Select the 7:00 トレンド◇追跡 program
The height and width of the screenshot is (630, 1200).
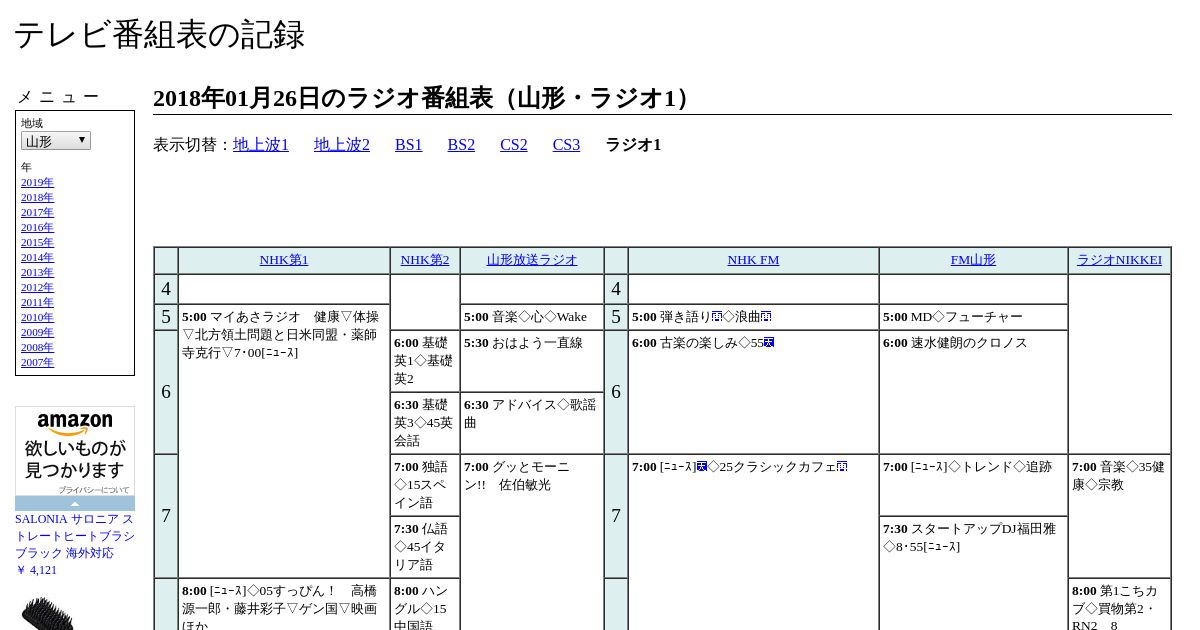coord(973,485)
